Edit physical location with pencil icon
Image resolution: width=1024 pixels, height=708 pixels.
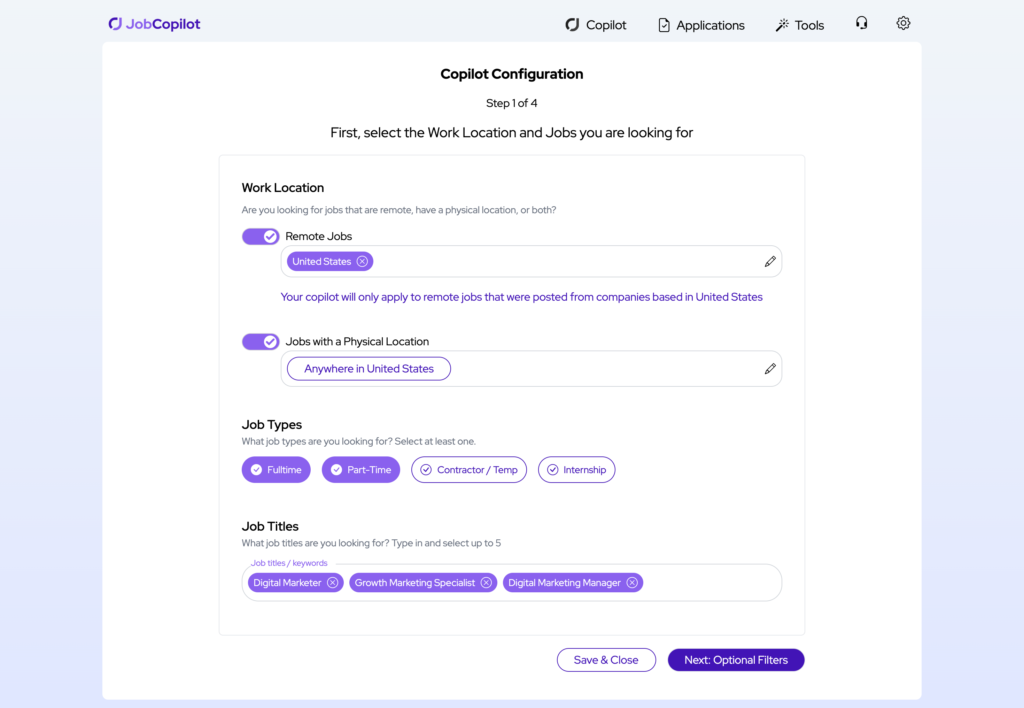770,368
